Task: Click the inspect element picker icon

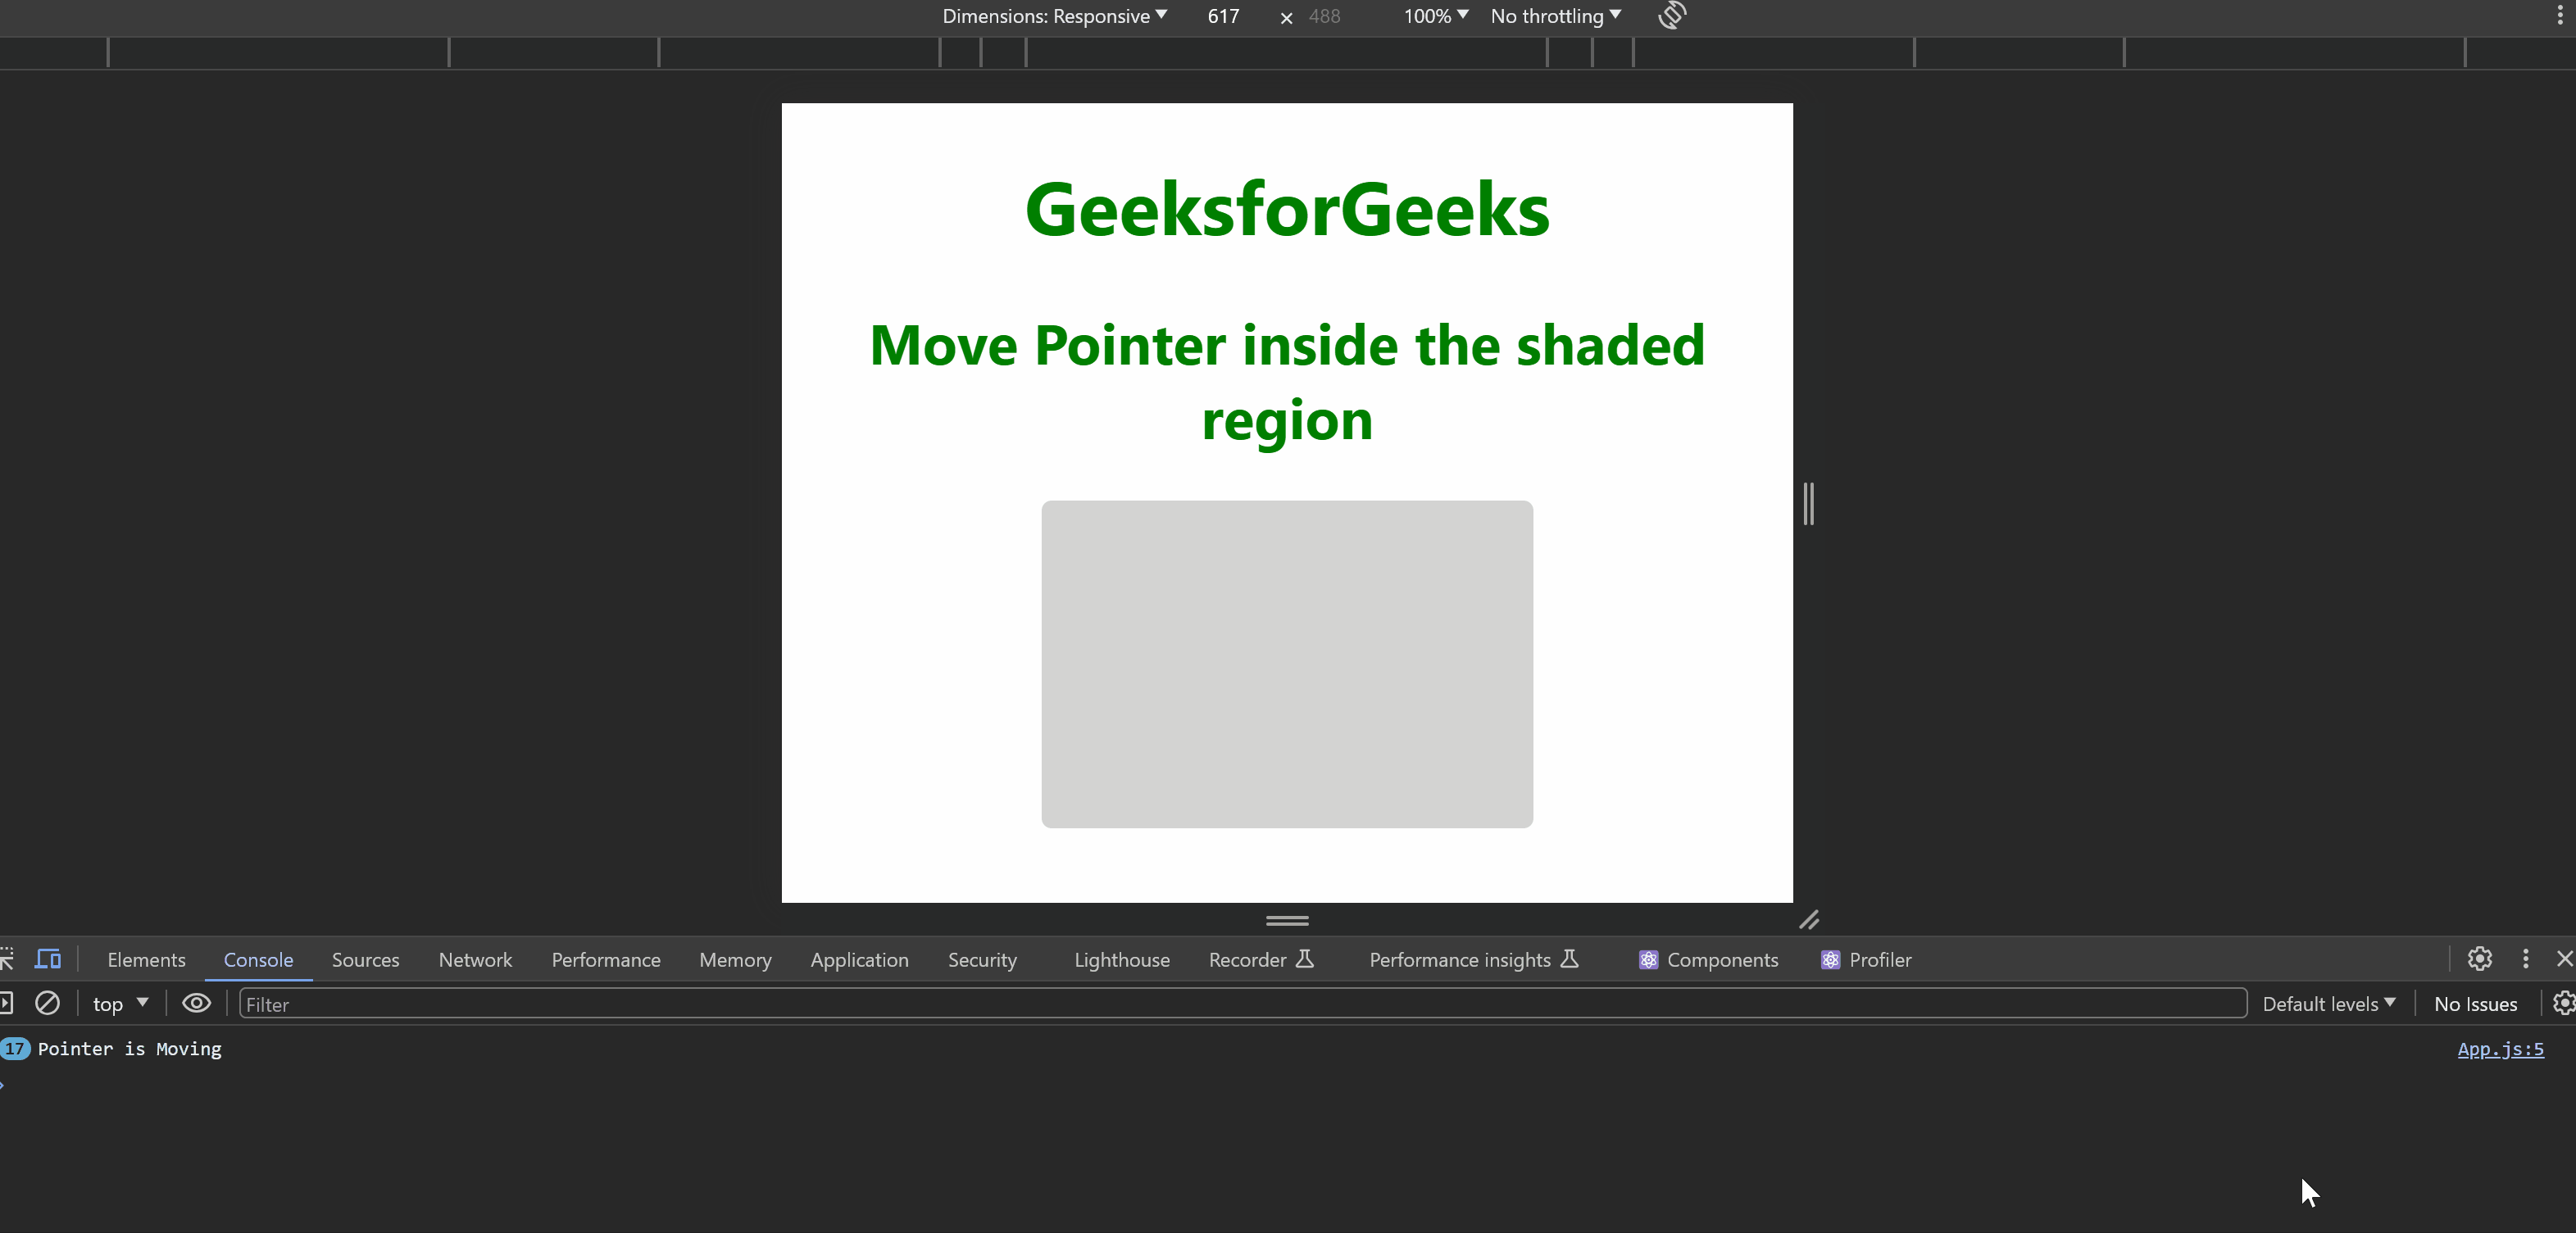Action: tap(7, 959)
